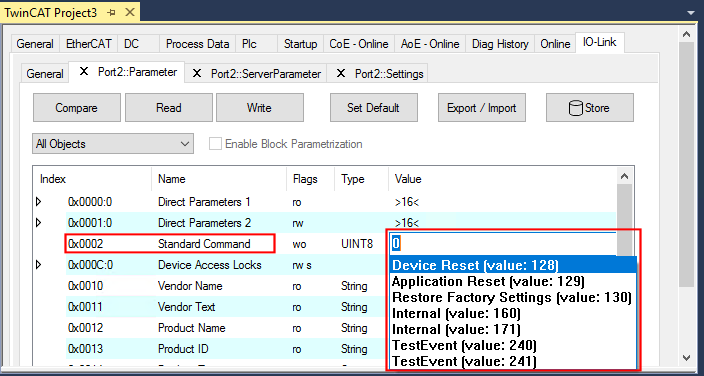Open the IO-Link General sub-tab
Screen dimensions: 704x376
point(44,74)
